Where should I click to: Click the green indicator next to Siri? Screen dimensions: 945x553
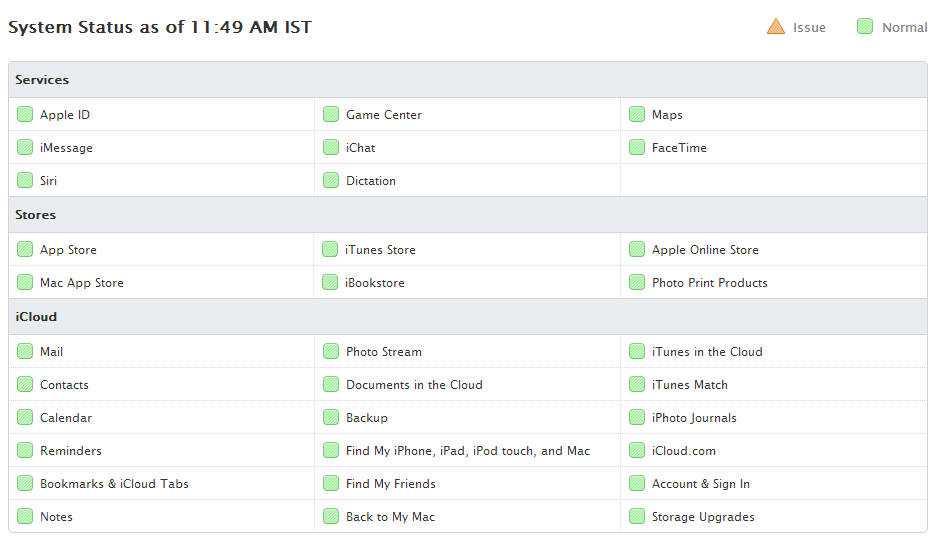point(25,181)
